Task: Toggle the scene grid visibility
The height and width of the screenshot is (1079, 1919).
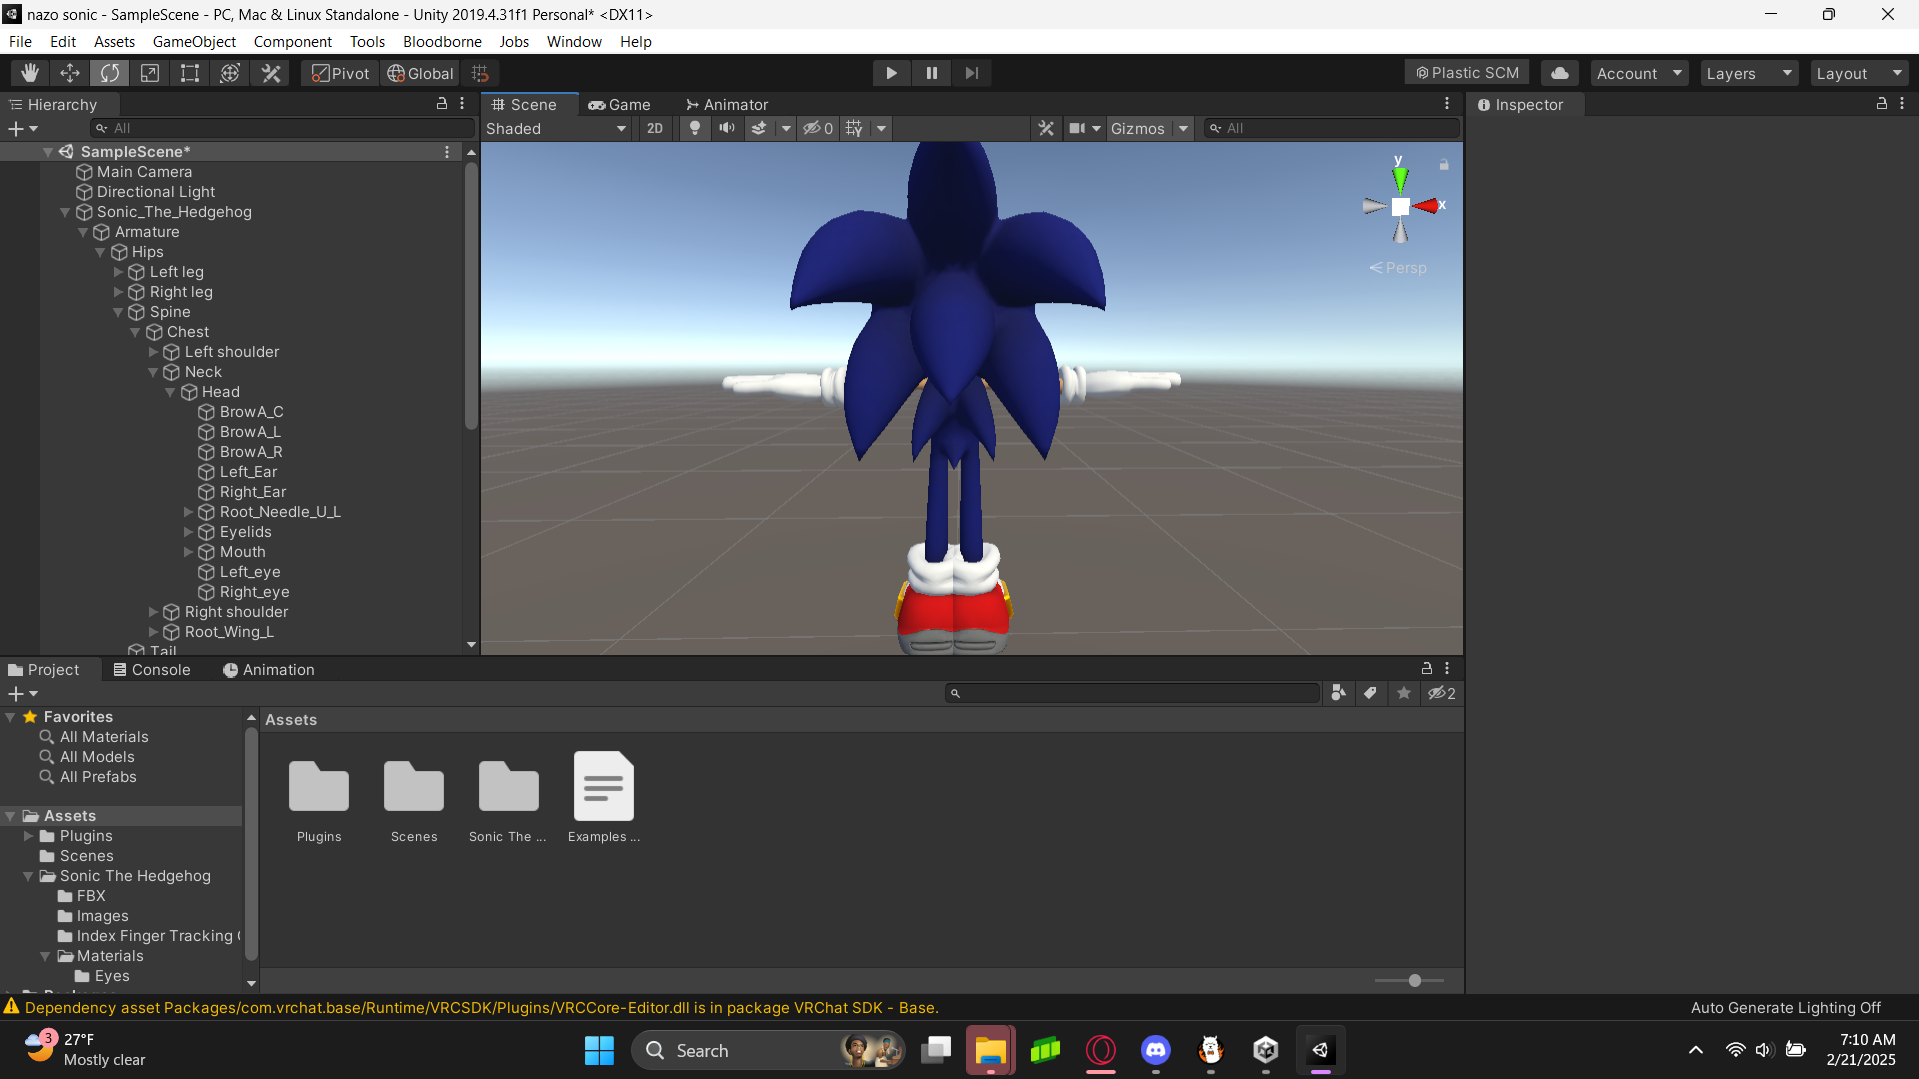Action: [x=853, y=128]
